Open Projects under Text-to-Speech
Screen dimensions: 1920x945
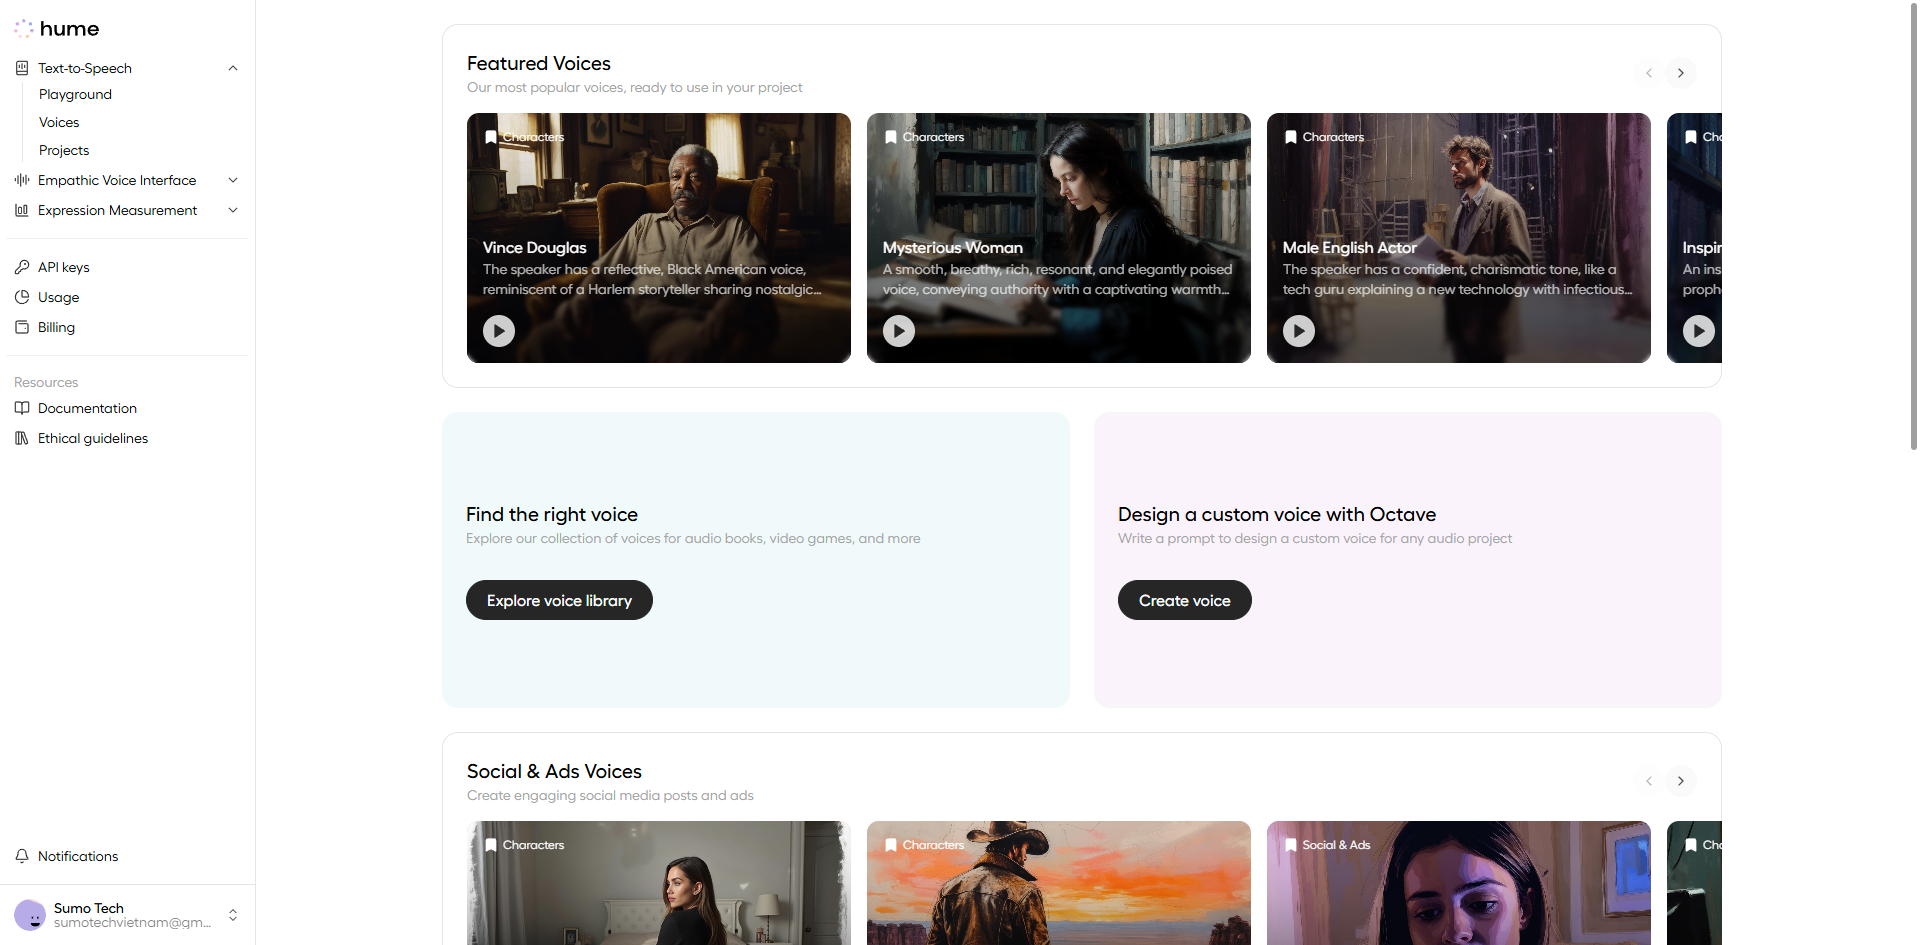point(64,150)
